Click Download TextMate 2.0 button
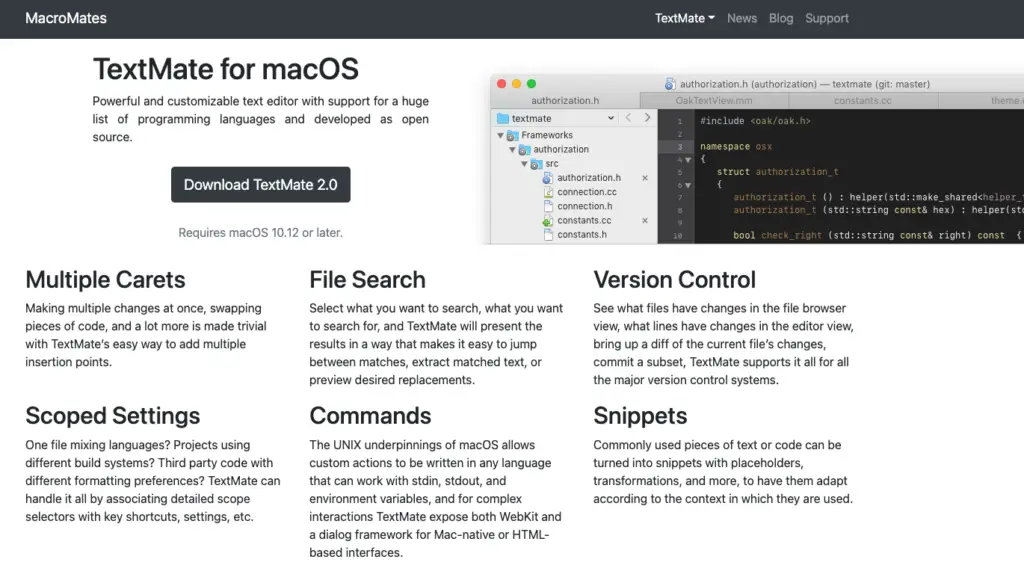The width and height of the screenshot is (1024, 577). click(x=261, y=185)
